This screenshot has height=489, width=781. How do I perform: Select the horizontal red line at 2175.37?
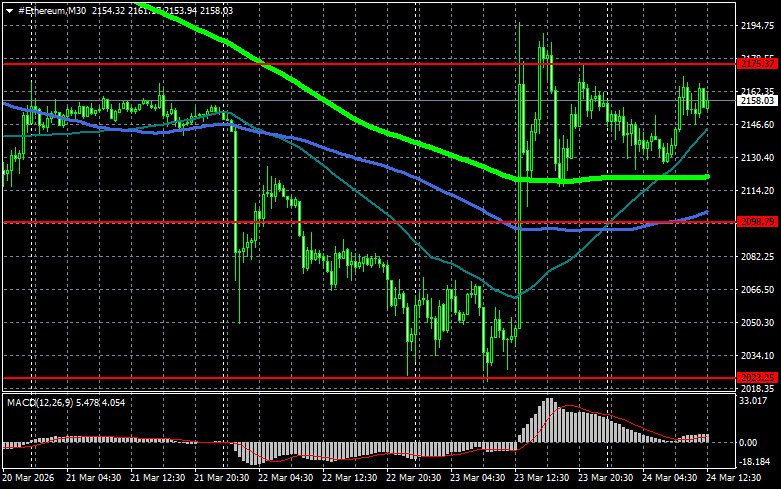click(369, 64)
